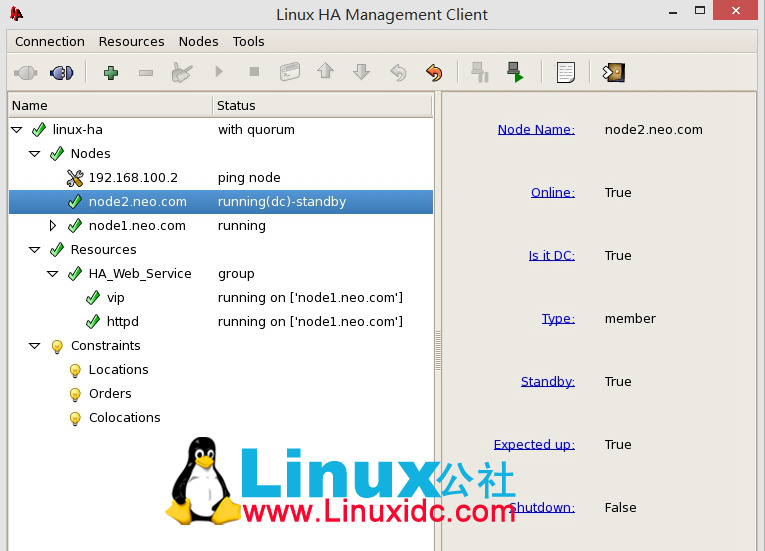765x551 pixels.
Task: Select the httpd resource row
Action: (123, 322)
